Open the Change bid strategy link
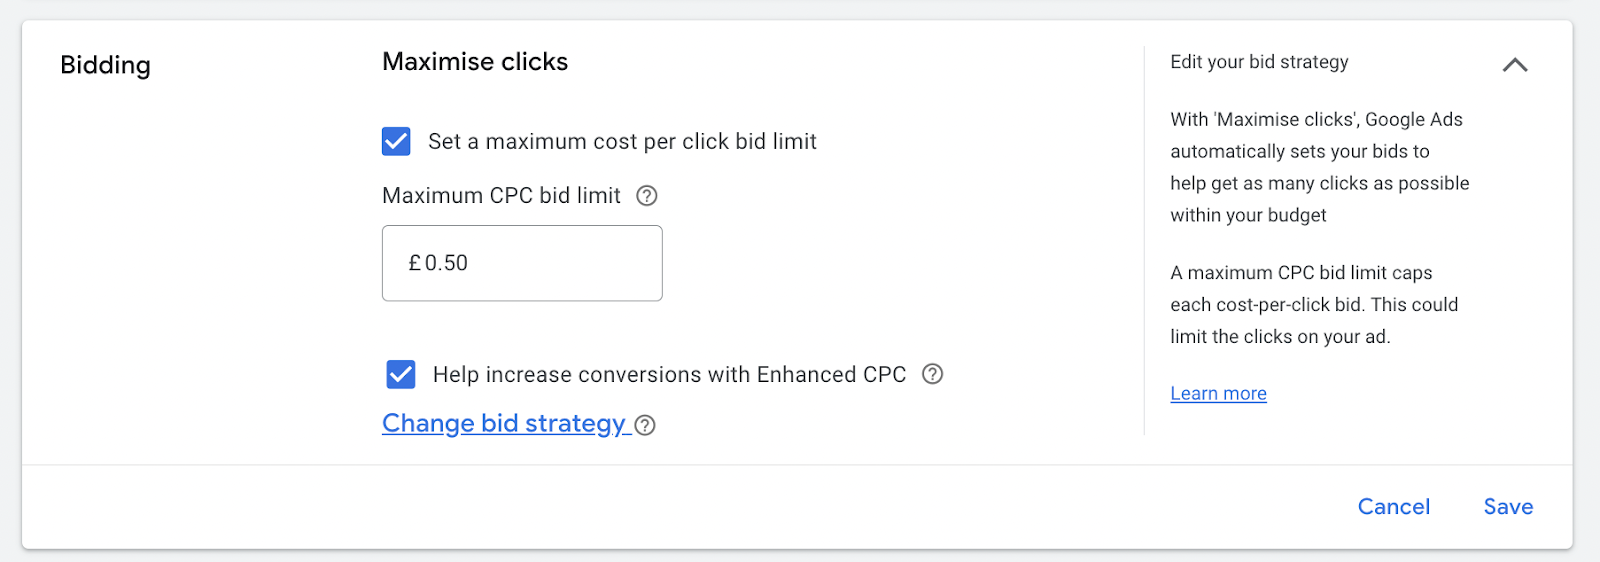 [x=503, y=423]
